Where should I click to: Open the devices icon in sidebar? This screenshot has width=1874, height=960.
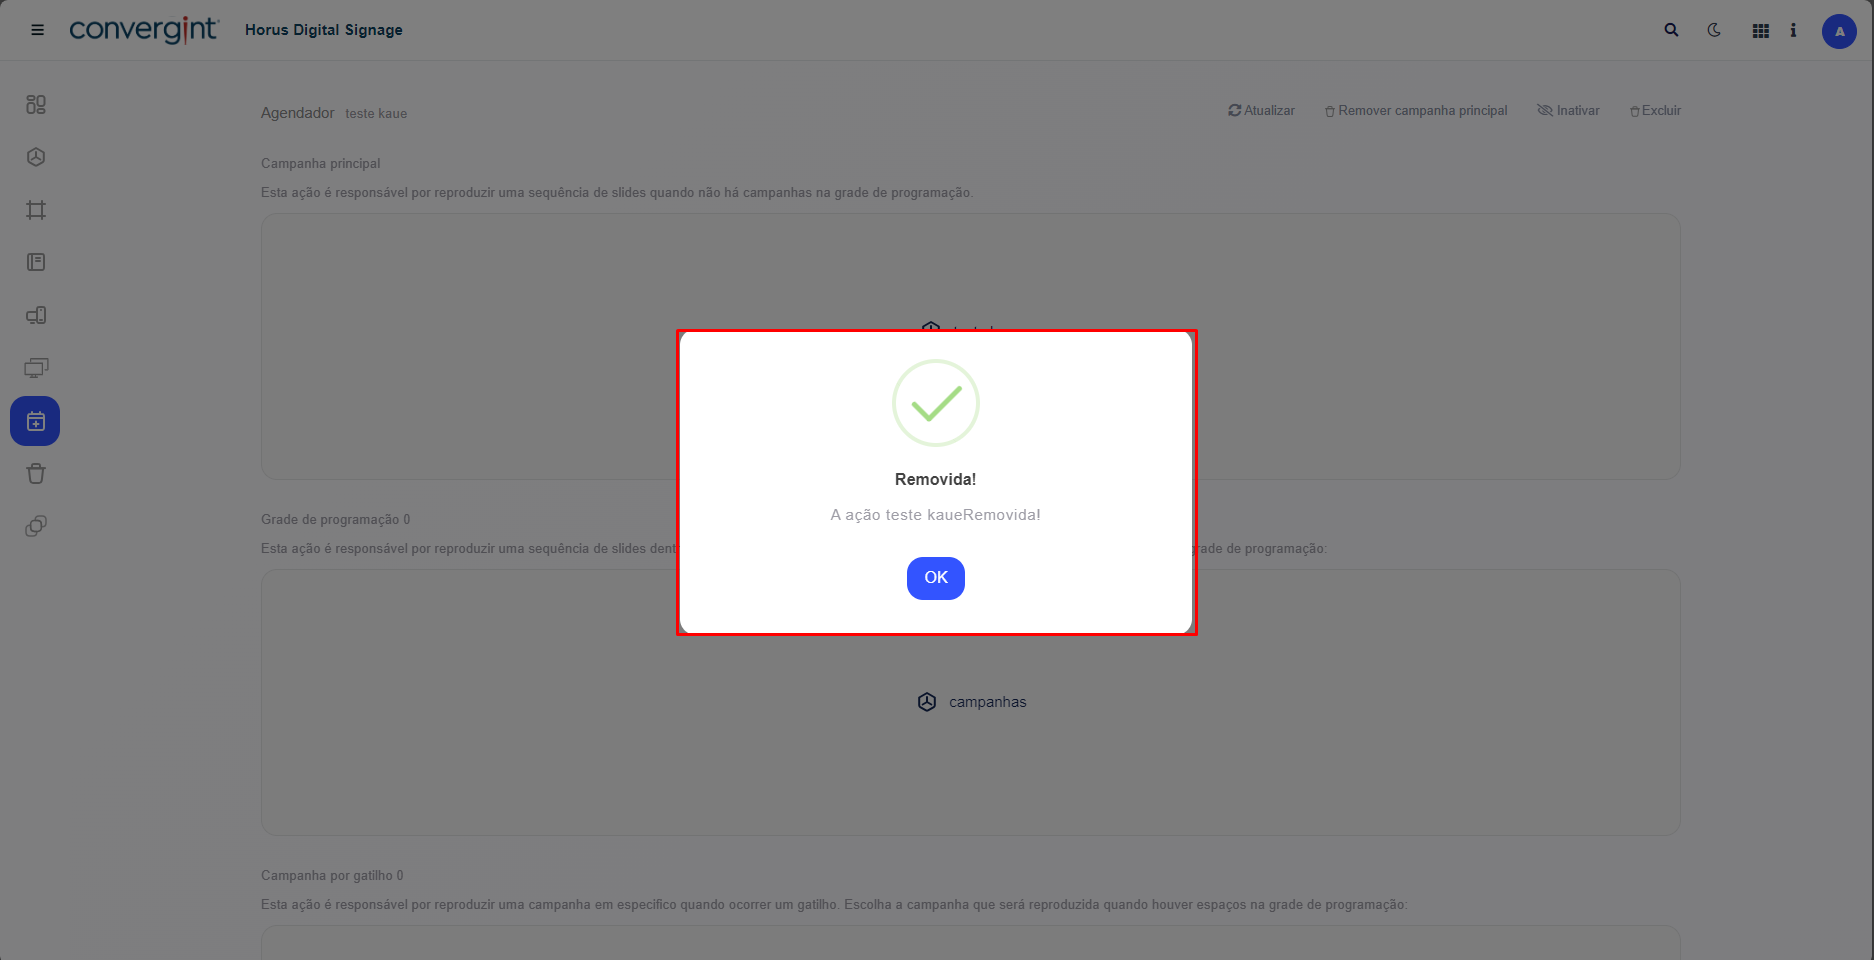(x=36, y=315)
